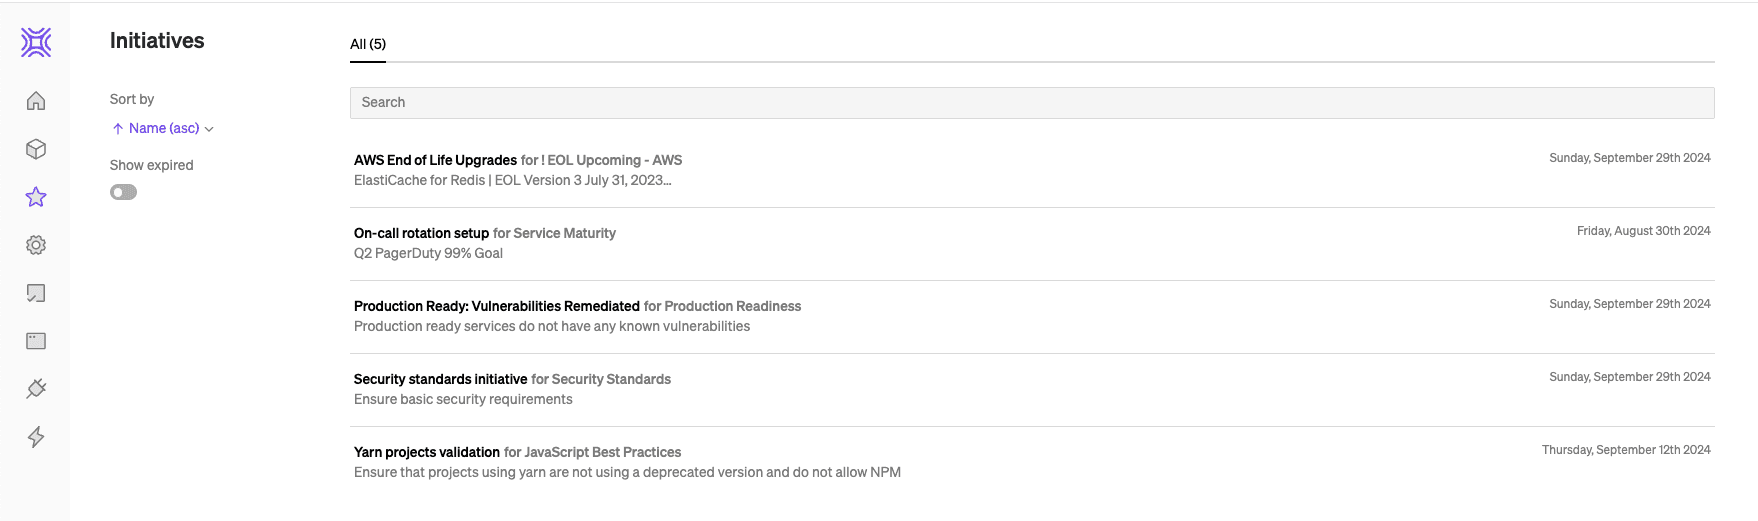Click the lightning bolt icon in the sidebar
Screen dimensions: 1758x521
36,437
